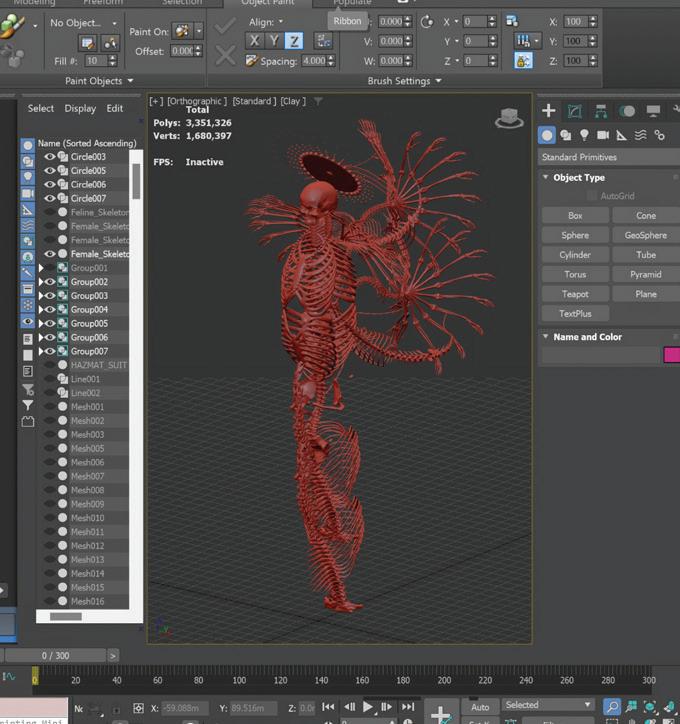
Task: Toggle visibility of Group004
Action: pos(50,310)
